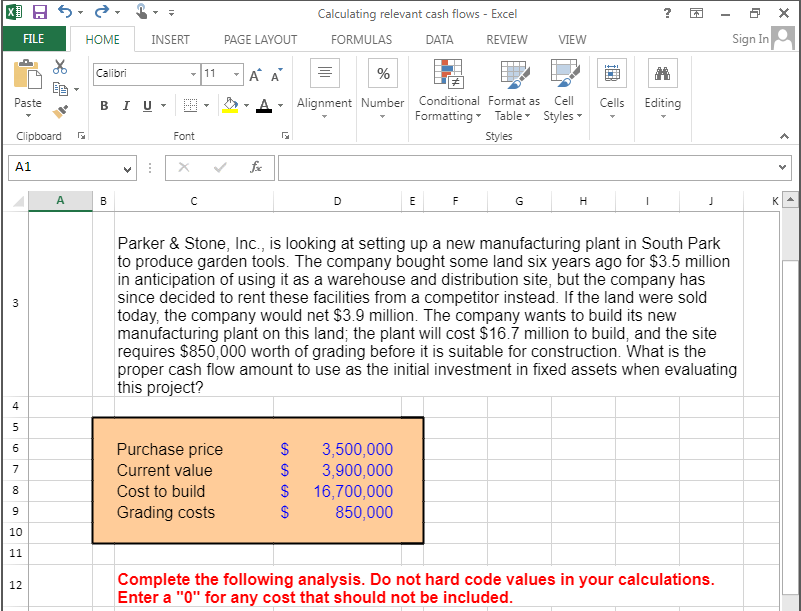This screenshot has width=801, height=611.
Task: Open the Cell Styles gallery
Action: tap(563, 90)
